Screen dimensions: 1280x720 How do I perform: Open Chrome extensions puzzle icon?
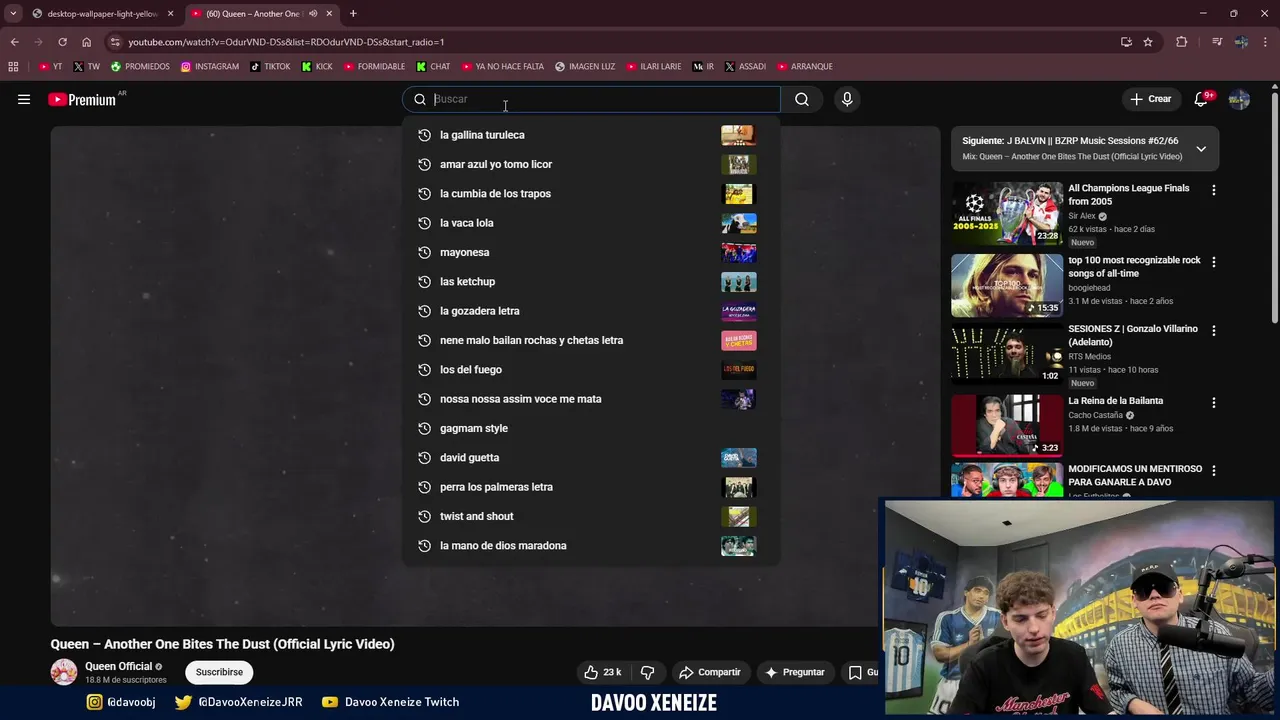(x=1182, y=42)
